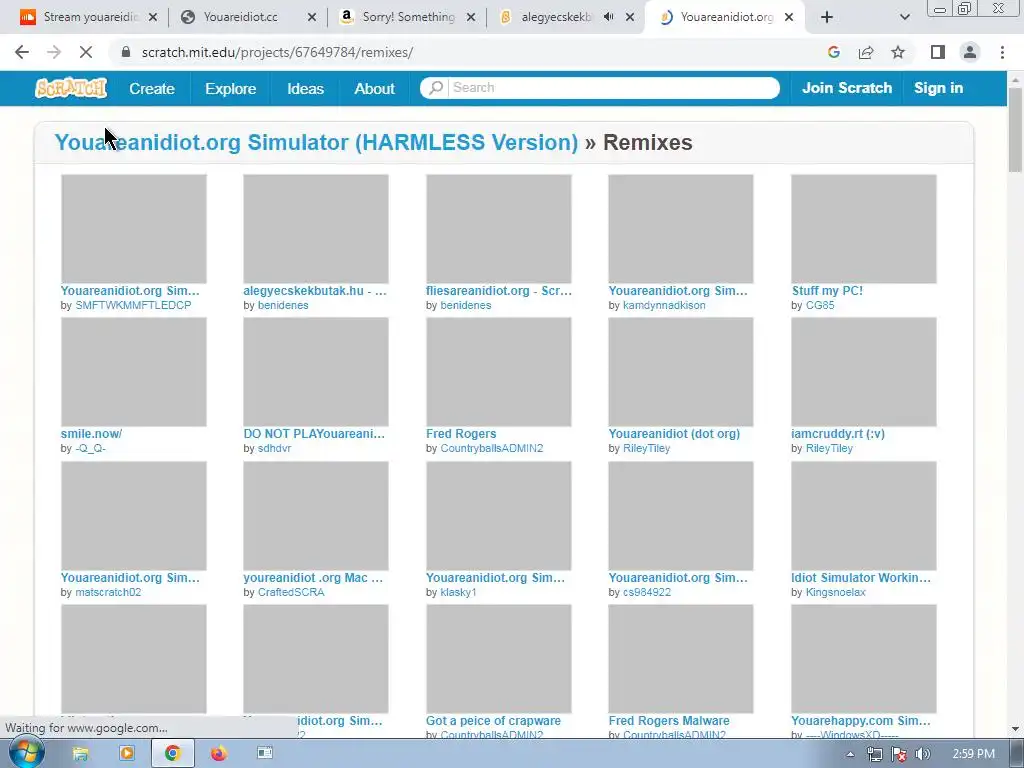Click the browser address bar URL

(x=278, y=52)
